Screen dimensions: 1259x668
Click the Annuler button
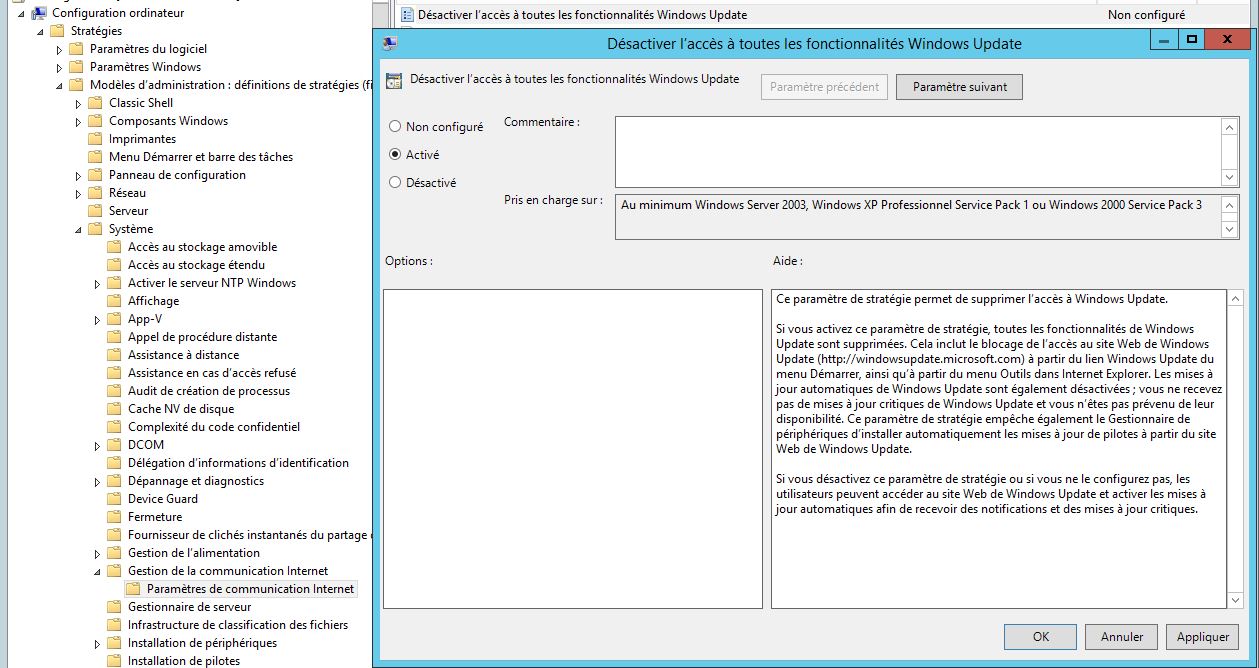(1122, 636)
